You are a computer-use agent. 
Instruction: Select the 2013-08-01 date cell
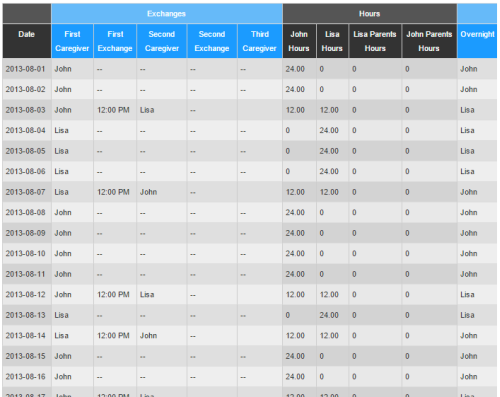(x=25, y=69)
